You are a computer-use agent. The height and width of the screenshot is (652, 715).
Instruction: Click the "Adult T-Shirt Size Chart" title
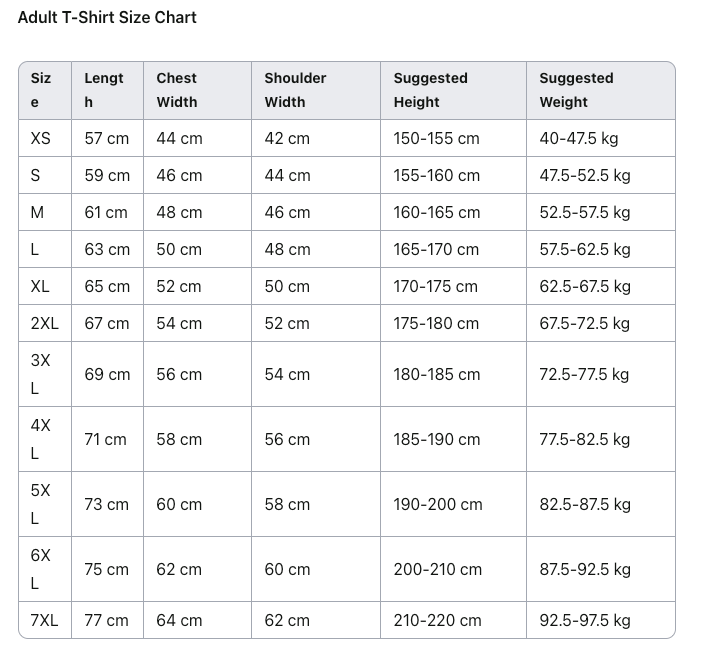click(x=107, y=17)
